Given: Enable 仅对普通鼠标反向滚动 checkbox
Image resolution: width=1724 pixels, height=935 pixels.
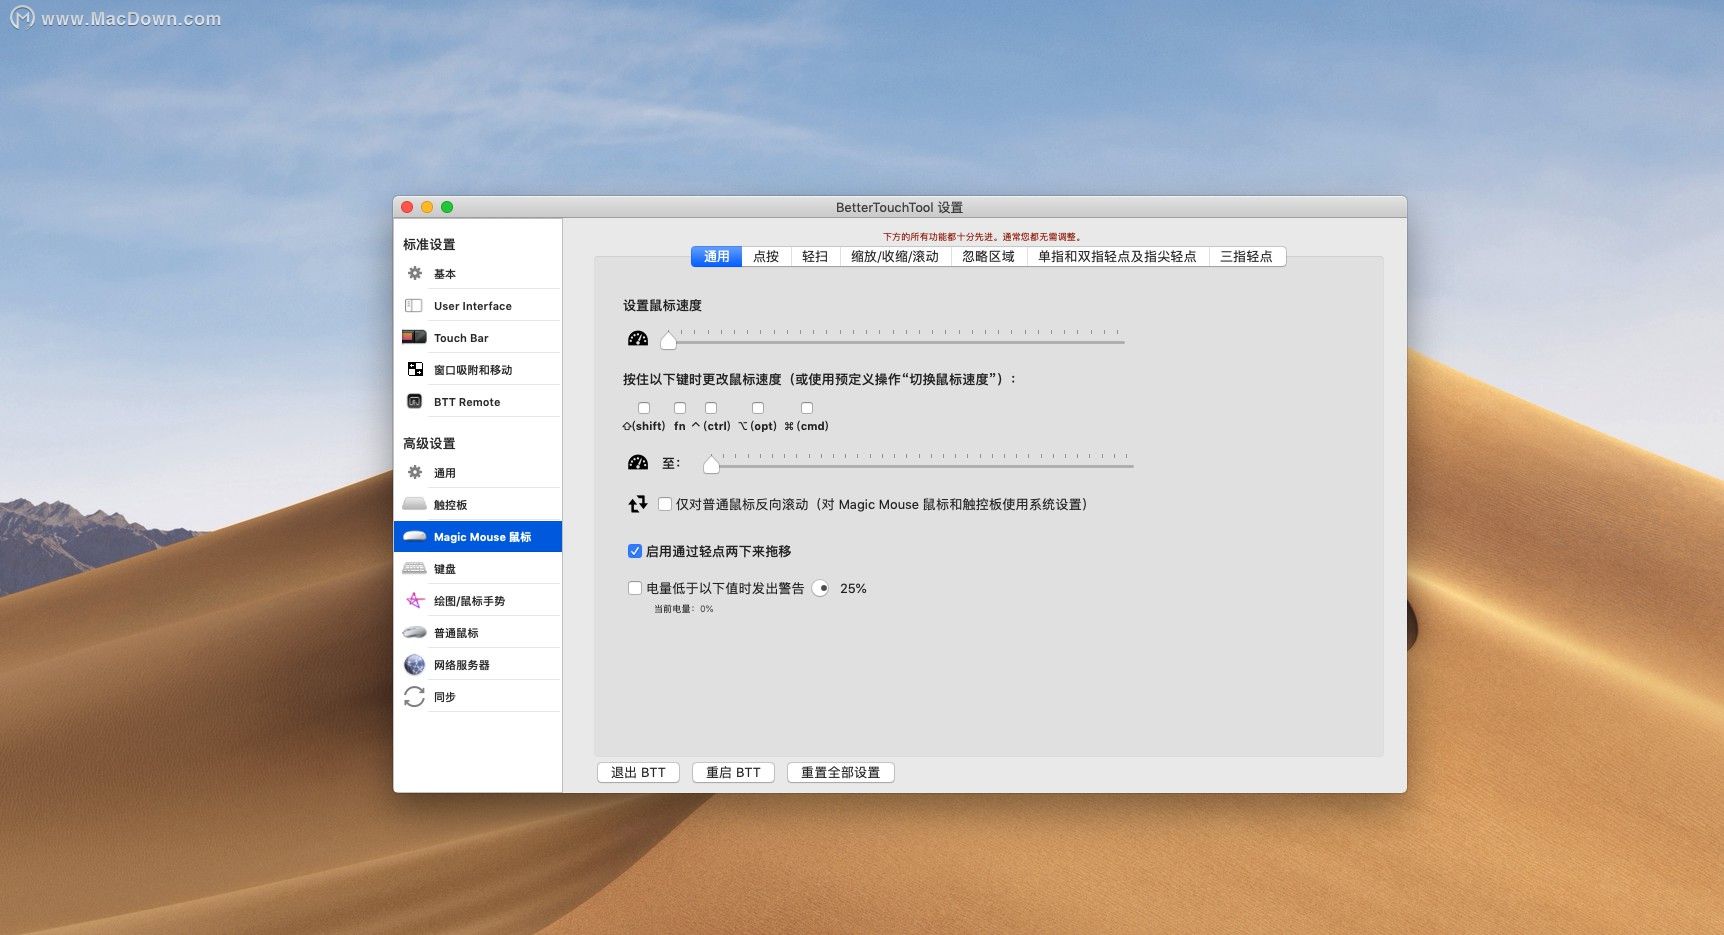Looking at the screenshot, I should [x=665, y=504].
